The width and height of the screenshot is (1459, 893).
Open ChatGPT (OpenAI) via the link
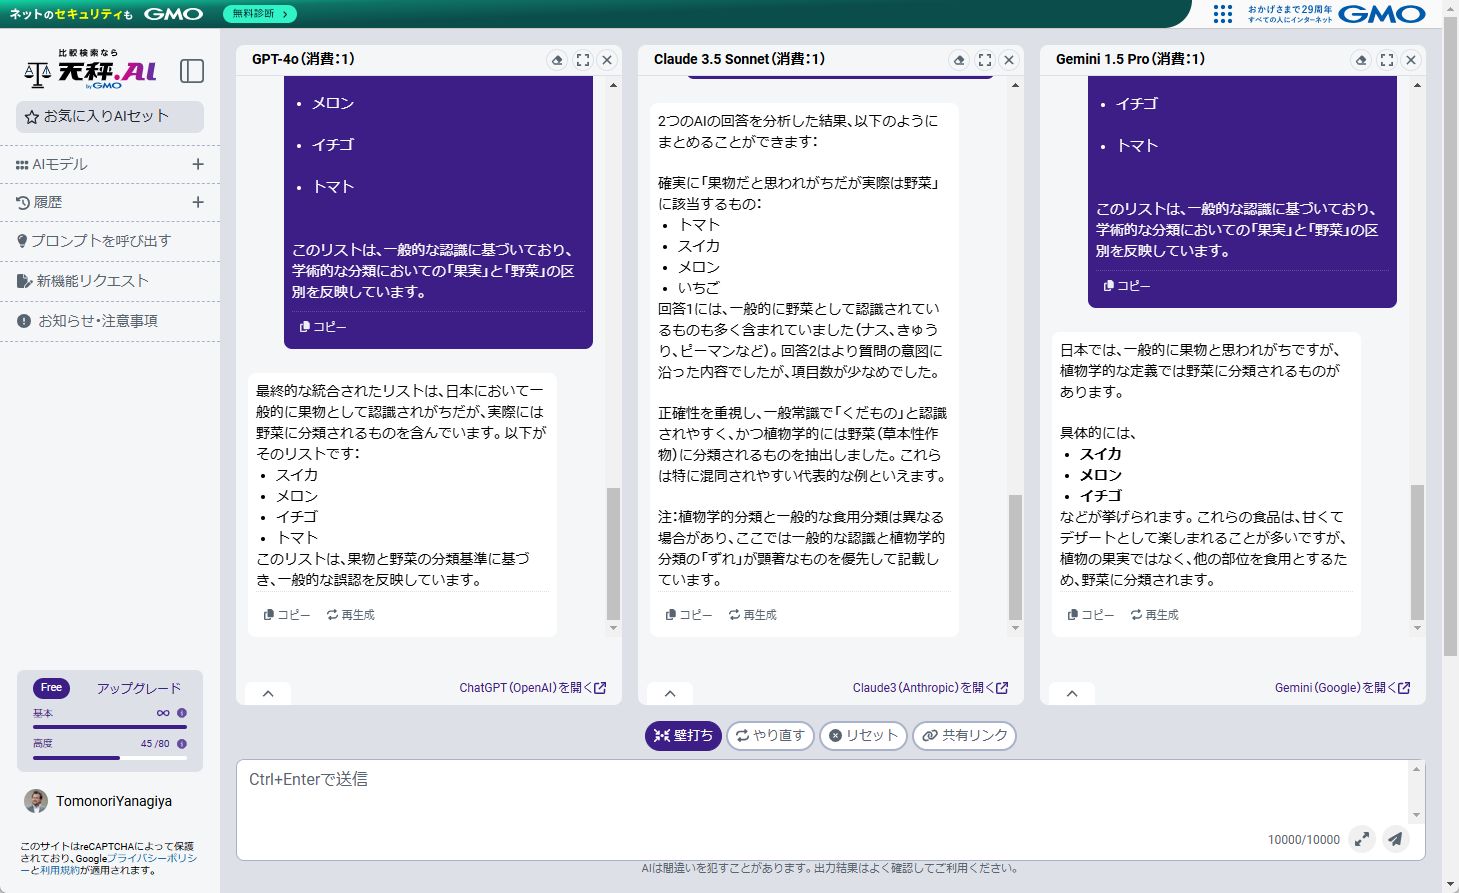point(531,687)
